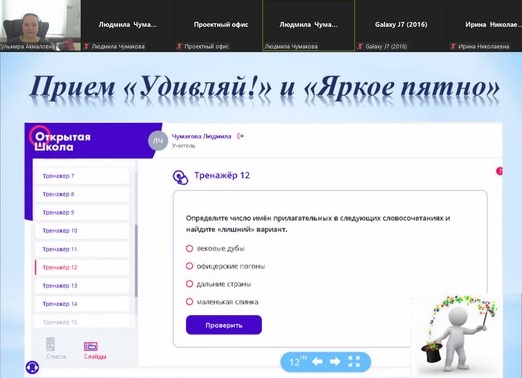Open Тренажёр 10 in the sidebar list
522x378 pixels.
[x=82, y=231]
